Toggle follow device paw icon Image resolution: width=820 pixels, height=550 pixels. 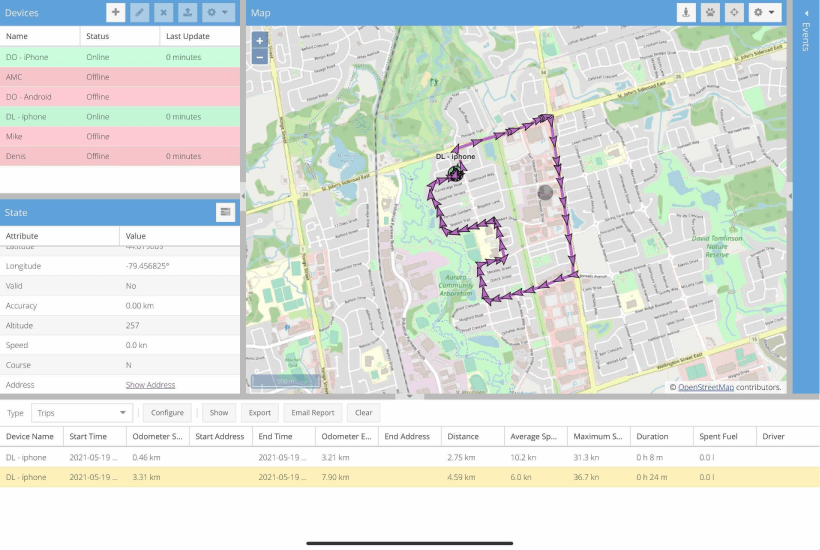point(710,13)
